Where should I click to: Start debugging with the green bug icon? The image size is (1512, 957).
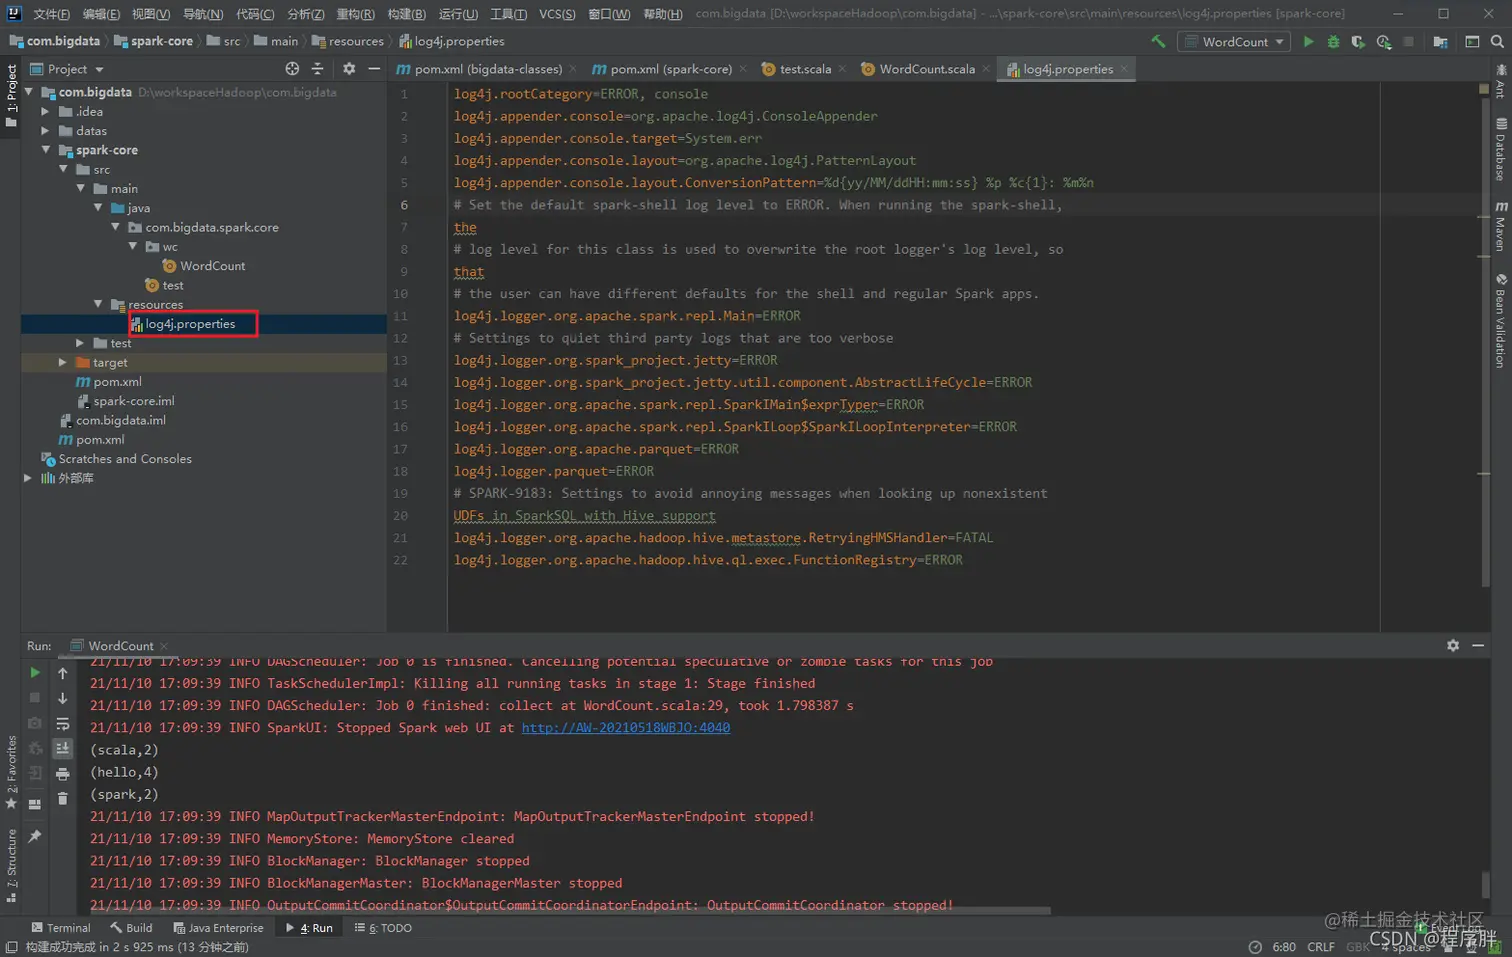click(x=1333, y=41)
